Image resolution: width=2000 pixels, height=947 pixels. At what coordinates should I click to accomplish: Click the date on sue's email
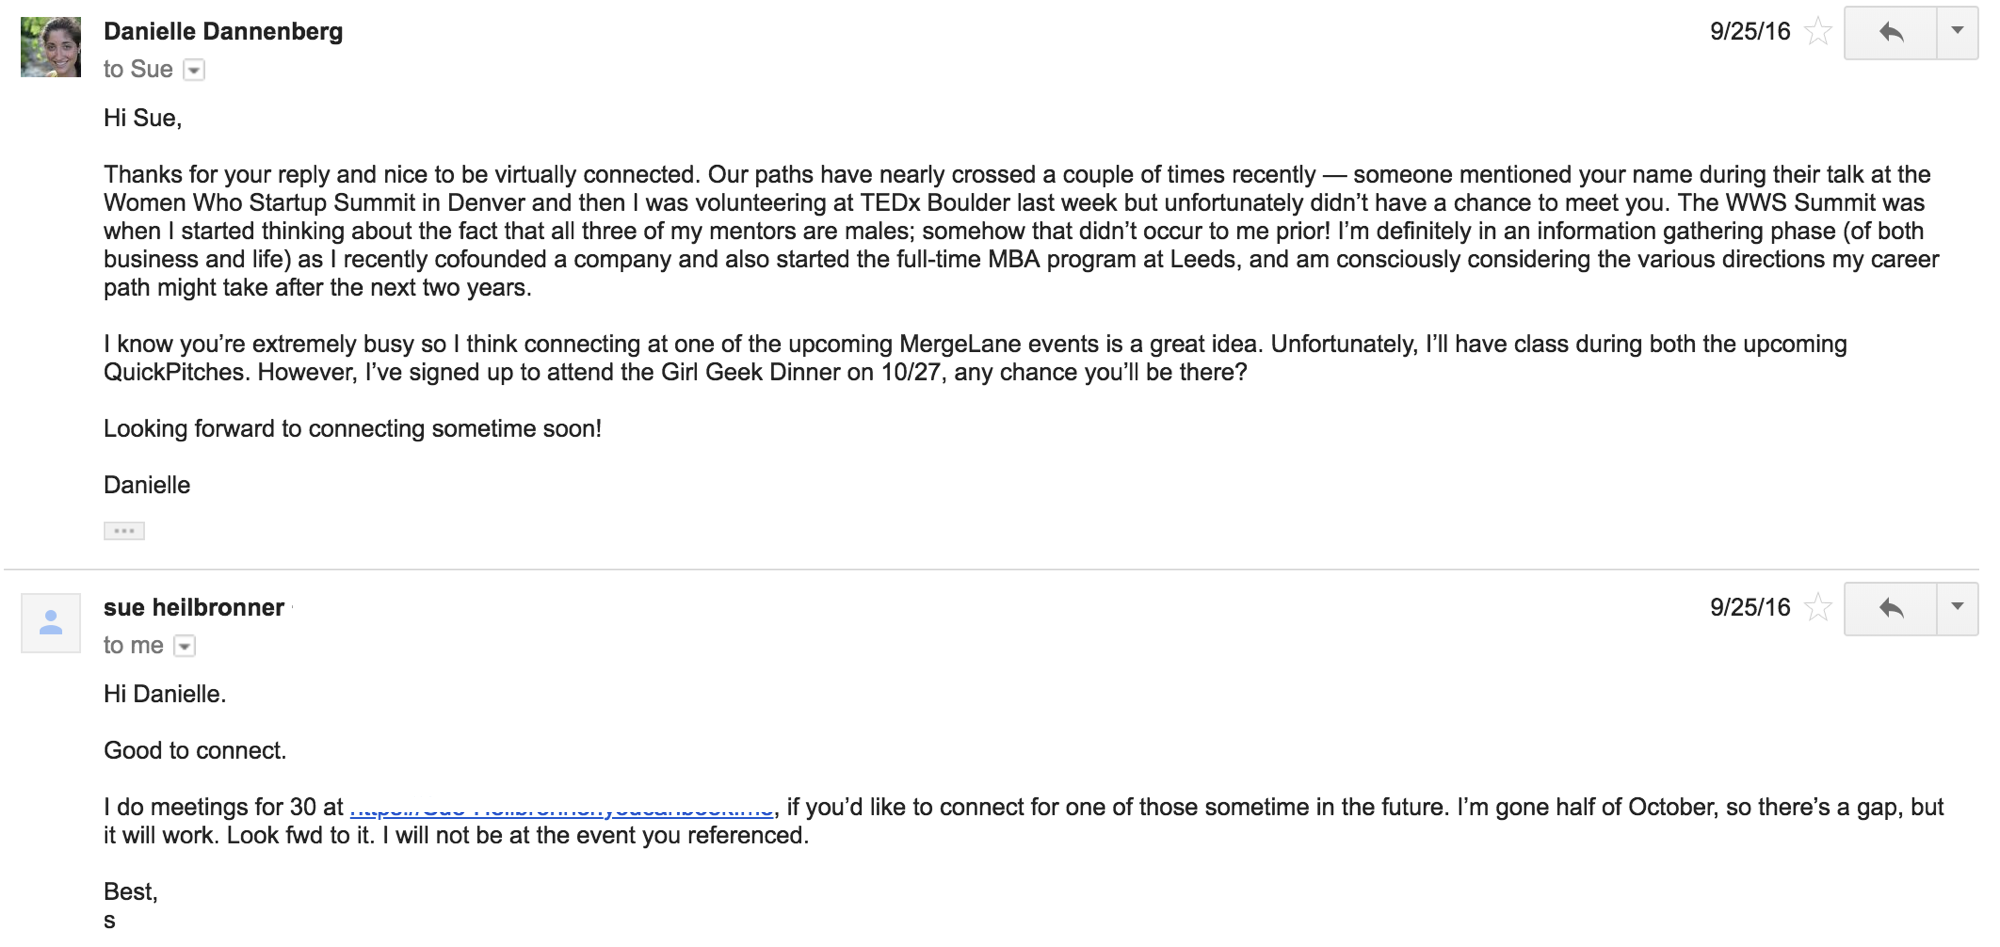click(1749, 608)
